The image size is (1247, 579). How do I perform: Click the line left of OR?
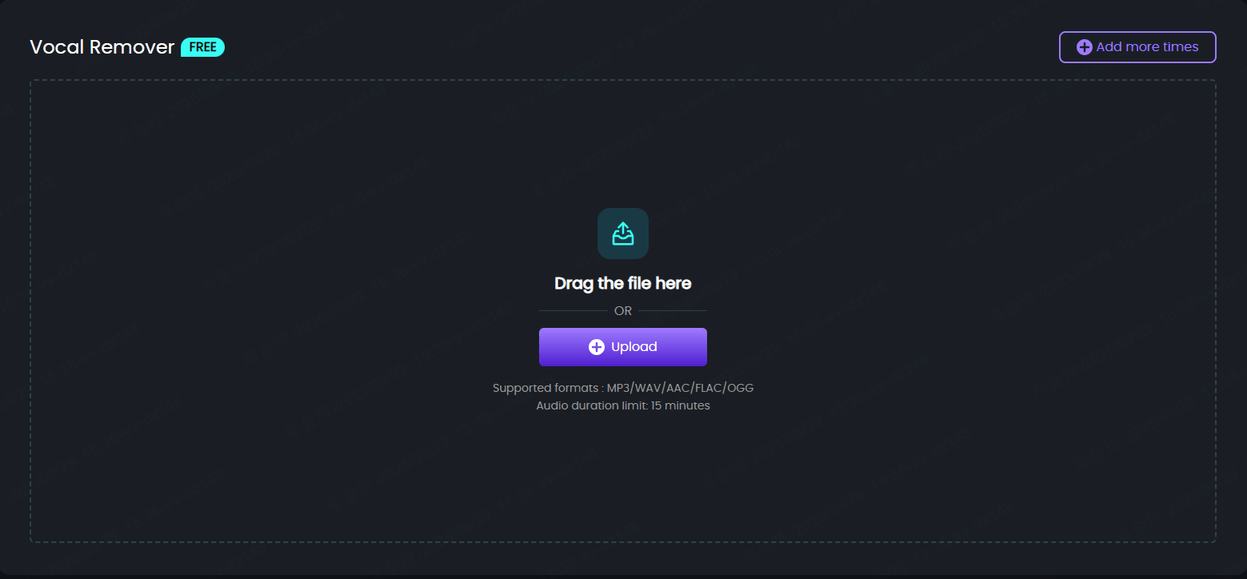tap(573, 311)
